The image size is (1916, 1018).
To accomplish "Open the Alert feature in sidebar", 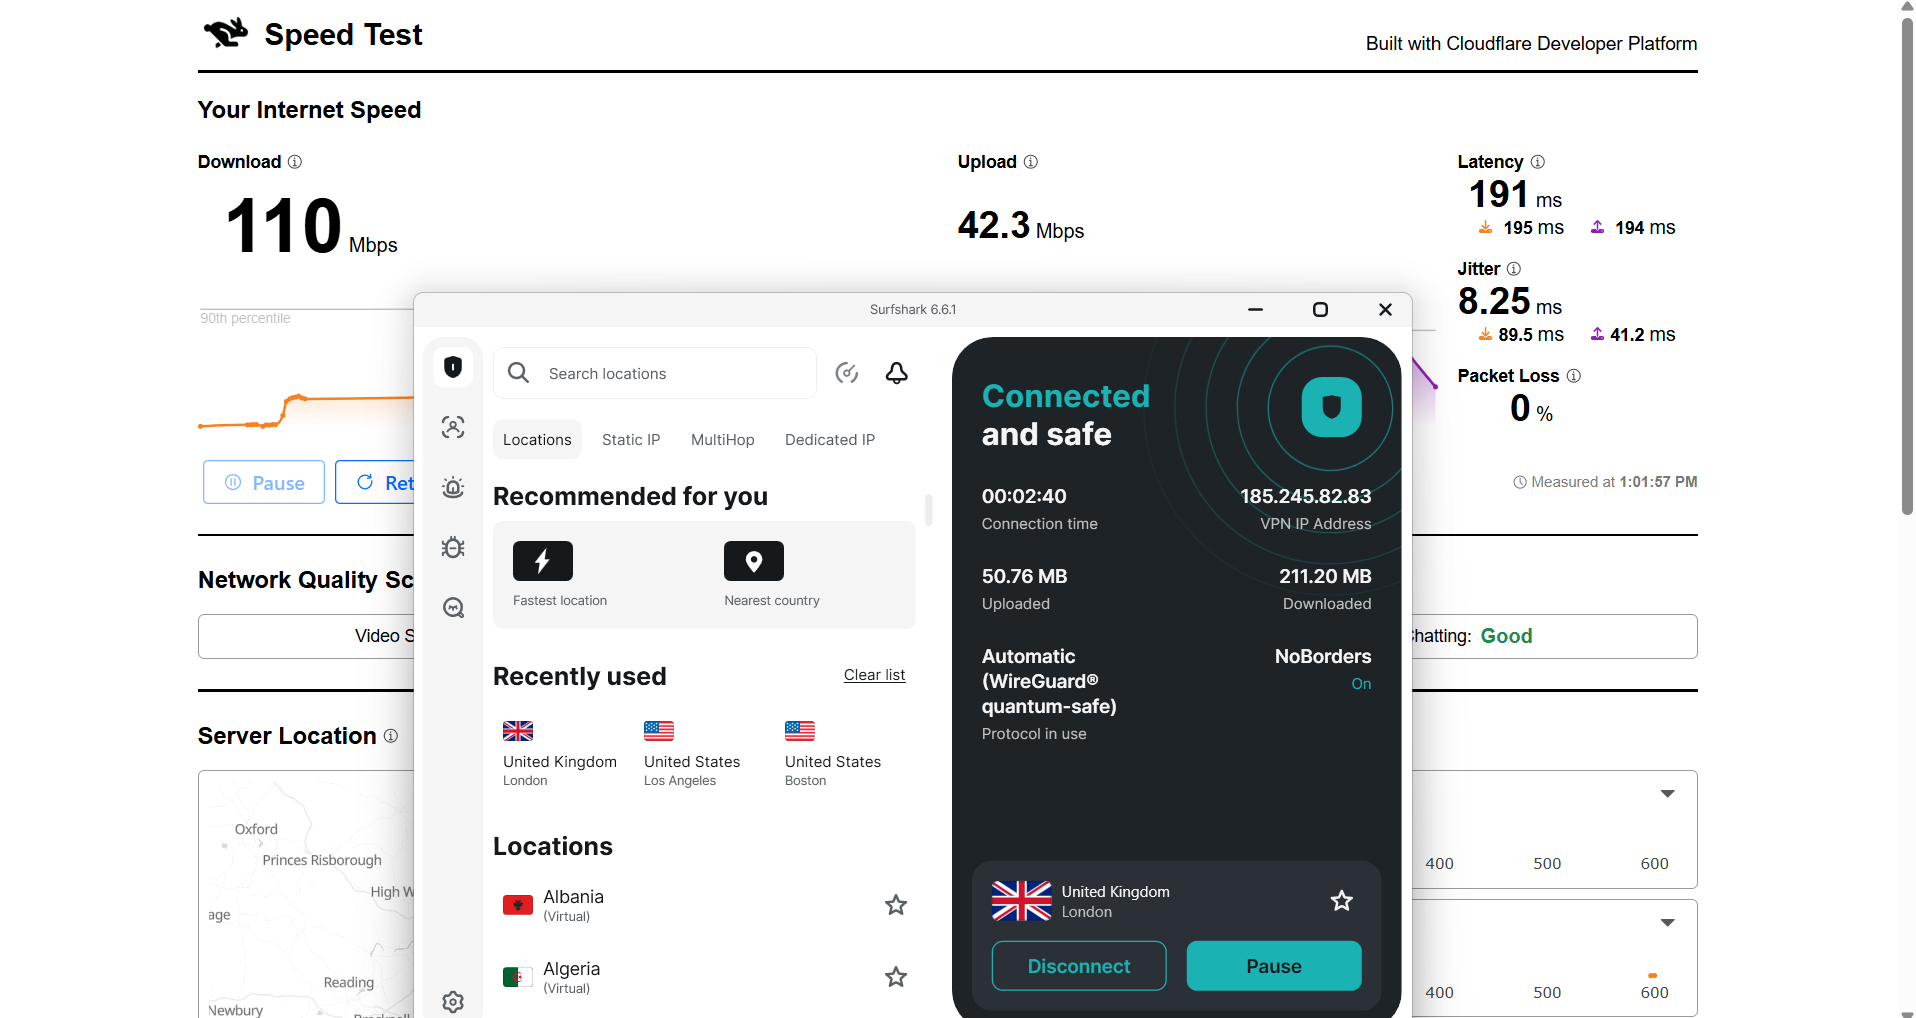I will (x=453, y=488).
